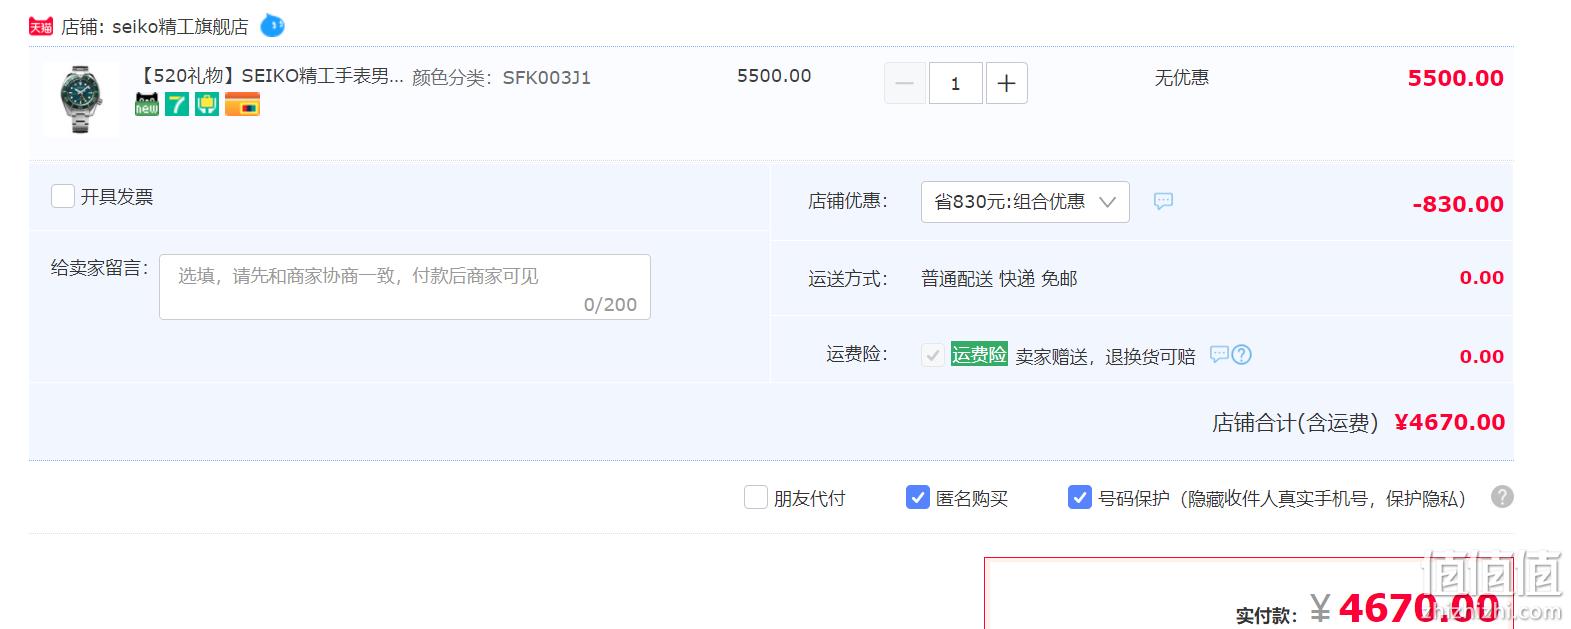The image size is (1571, 629).
Task: Toggle the 运费险 shipping insurance checkbox
Action: click(932, 355)
